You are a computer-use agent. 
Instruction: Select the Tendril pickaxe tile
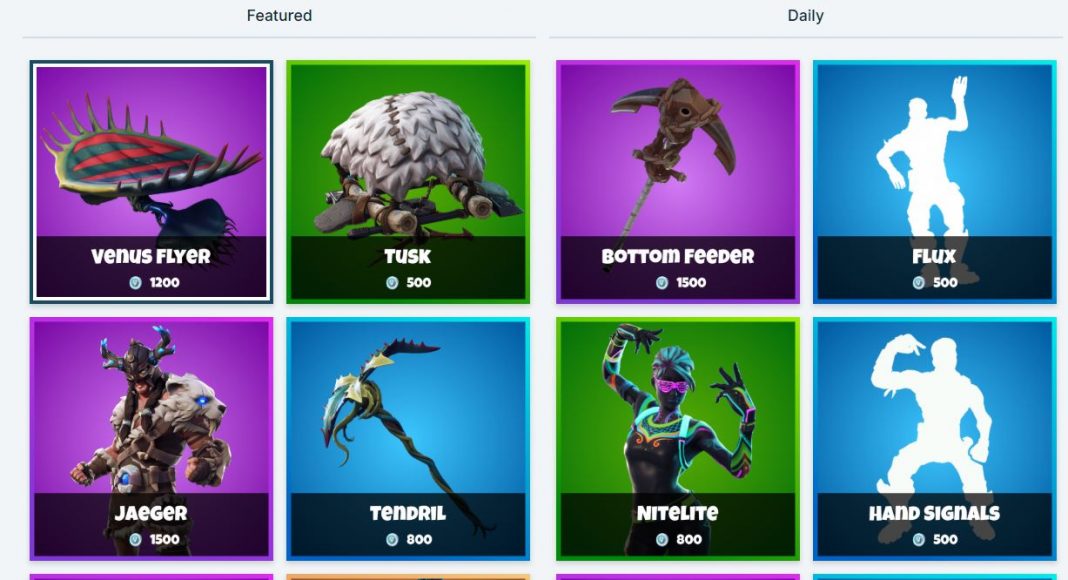pos(408,439)
